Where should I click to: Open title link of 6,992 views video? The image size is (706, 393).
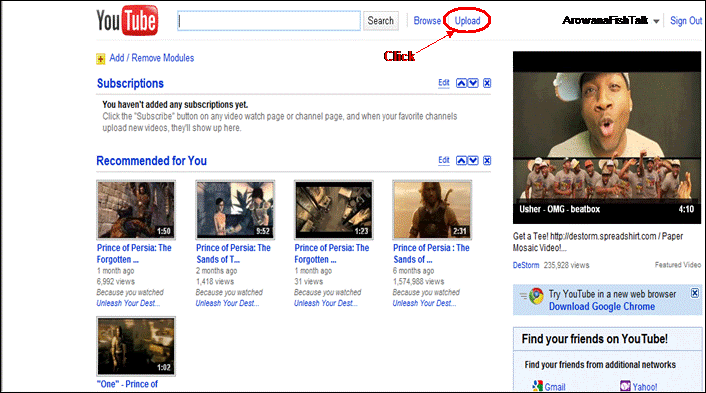[134, 253]
